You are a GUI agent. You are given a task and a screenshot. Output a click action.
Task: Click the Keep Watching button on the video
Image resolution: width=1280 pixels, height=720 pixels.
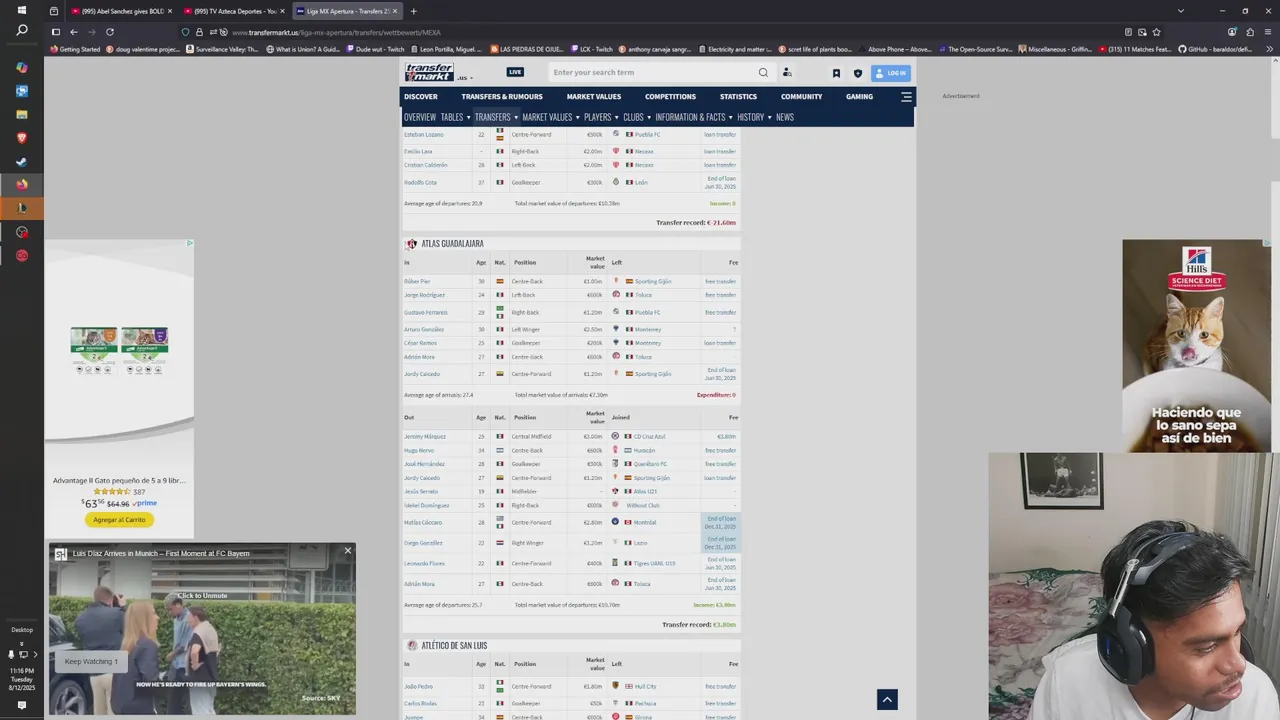pos(91,661)
